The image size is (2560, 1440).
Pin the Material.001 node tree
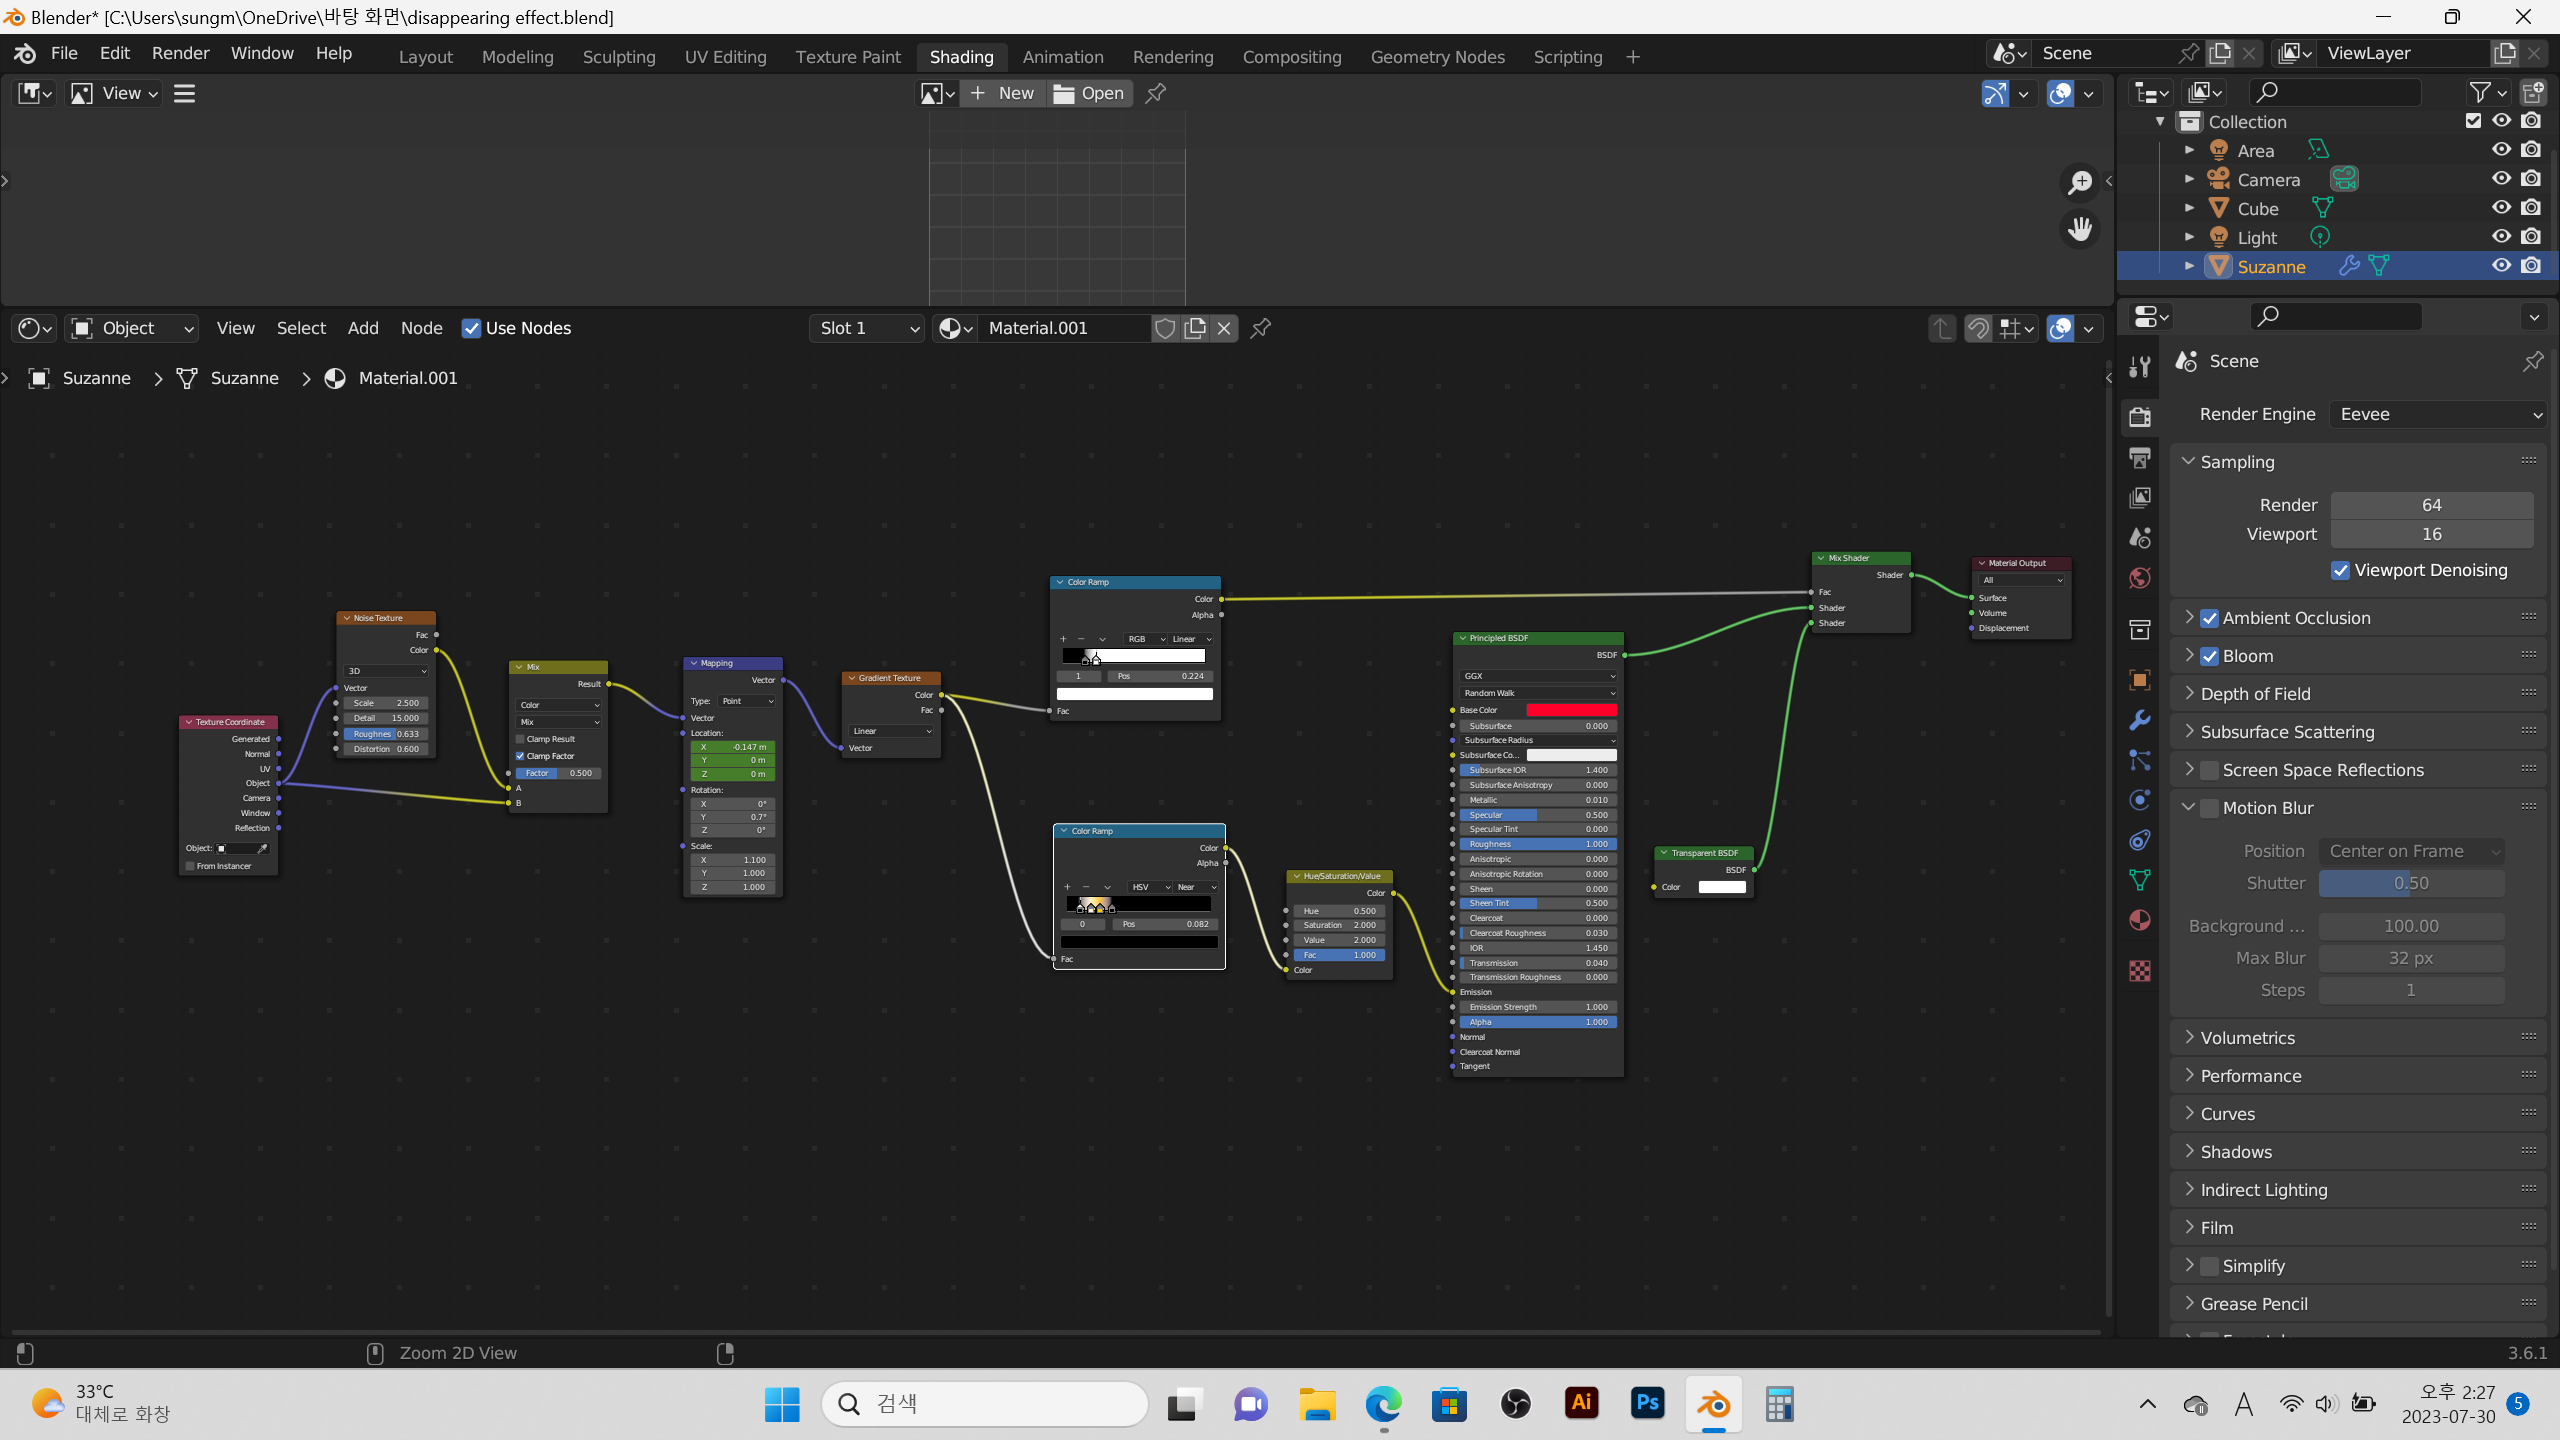(x=1261, y=328)
